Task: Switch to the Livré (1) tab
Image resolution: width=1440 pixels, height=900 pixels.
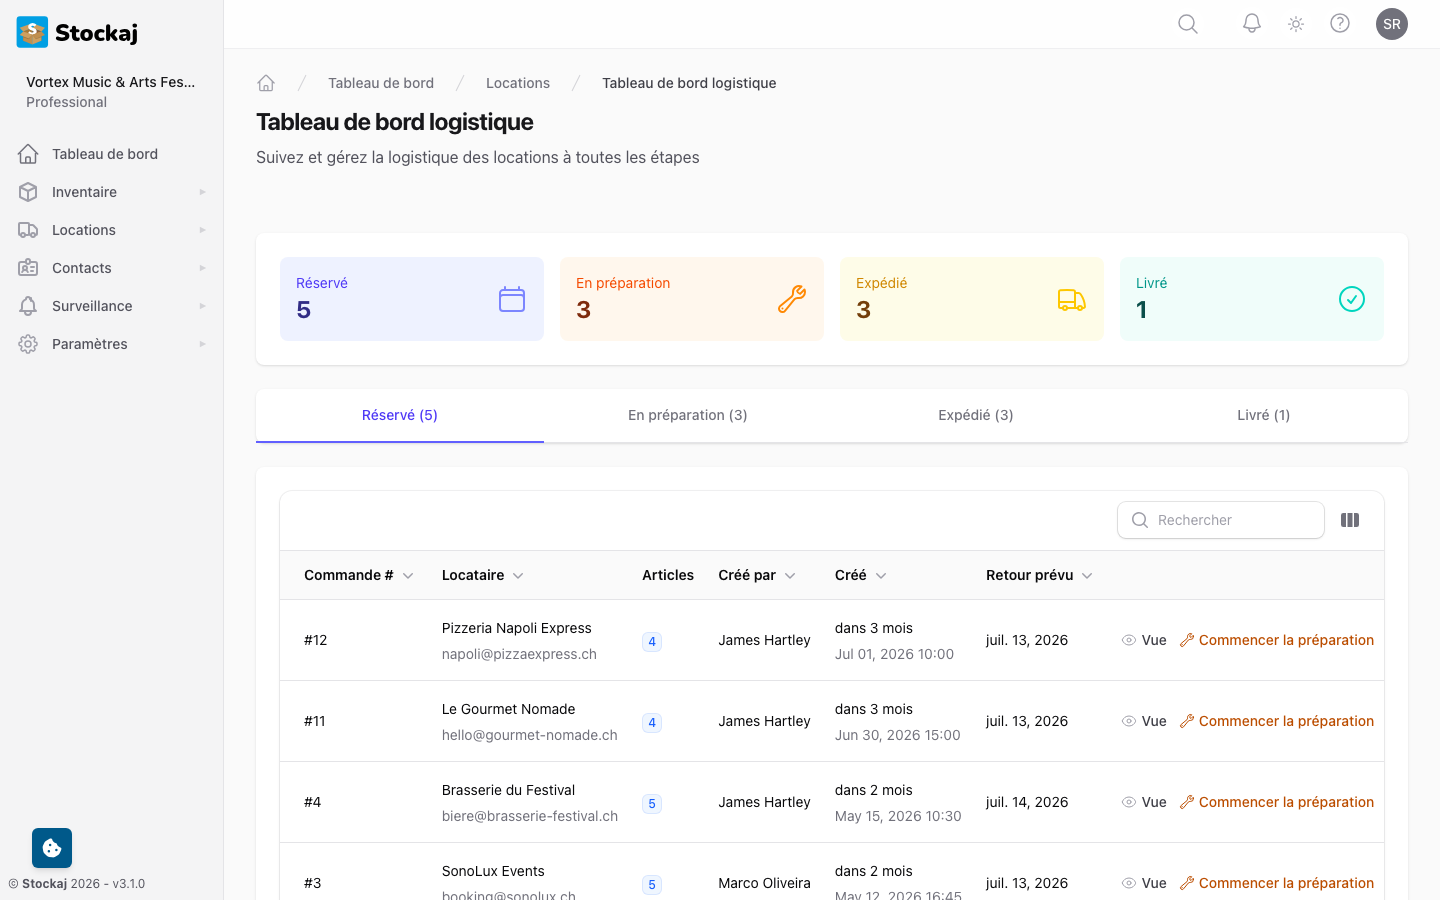Action: click(1263, 415)
